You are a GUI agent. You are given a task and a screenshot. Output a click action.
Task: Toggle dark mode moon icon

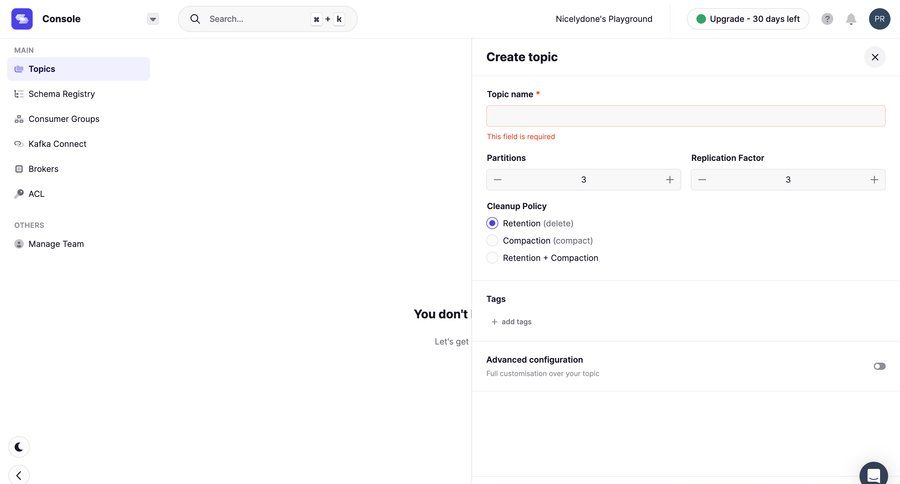19,447
